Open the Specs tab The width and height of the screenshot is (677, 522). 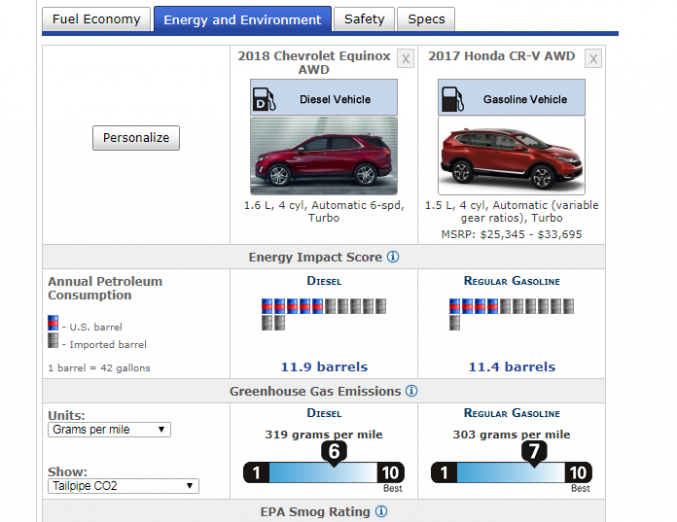[426, 19]
